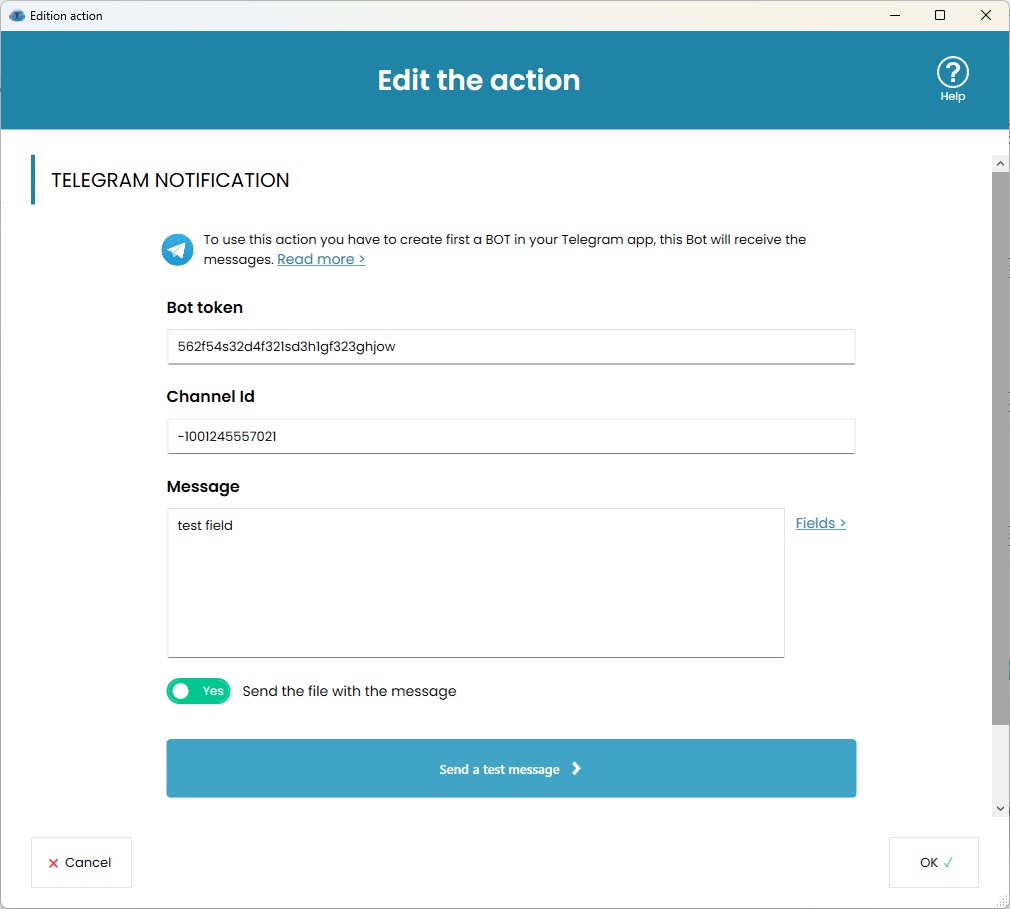The image size is (1010, 909).
Task: Confirm with the OK button
Action: tap(933, 862)
